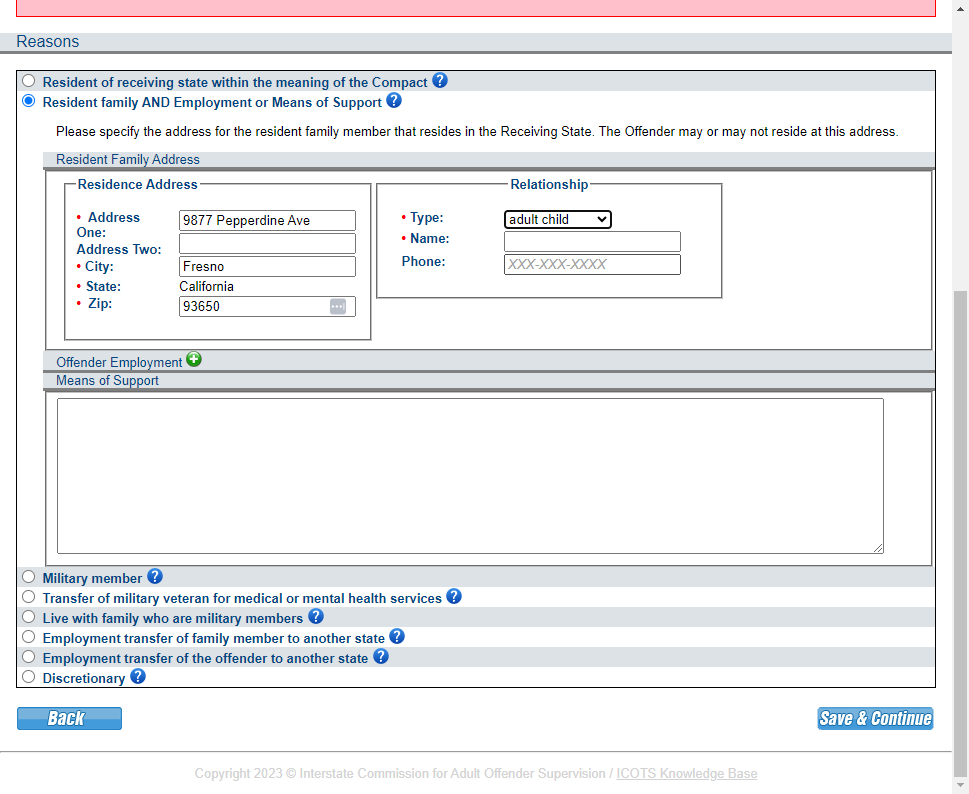Image resolution: width=969 pixels, height=794 pixels.
Task: Select Resident of receiving state radio button
Action: [28, 81]
